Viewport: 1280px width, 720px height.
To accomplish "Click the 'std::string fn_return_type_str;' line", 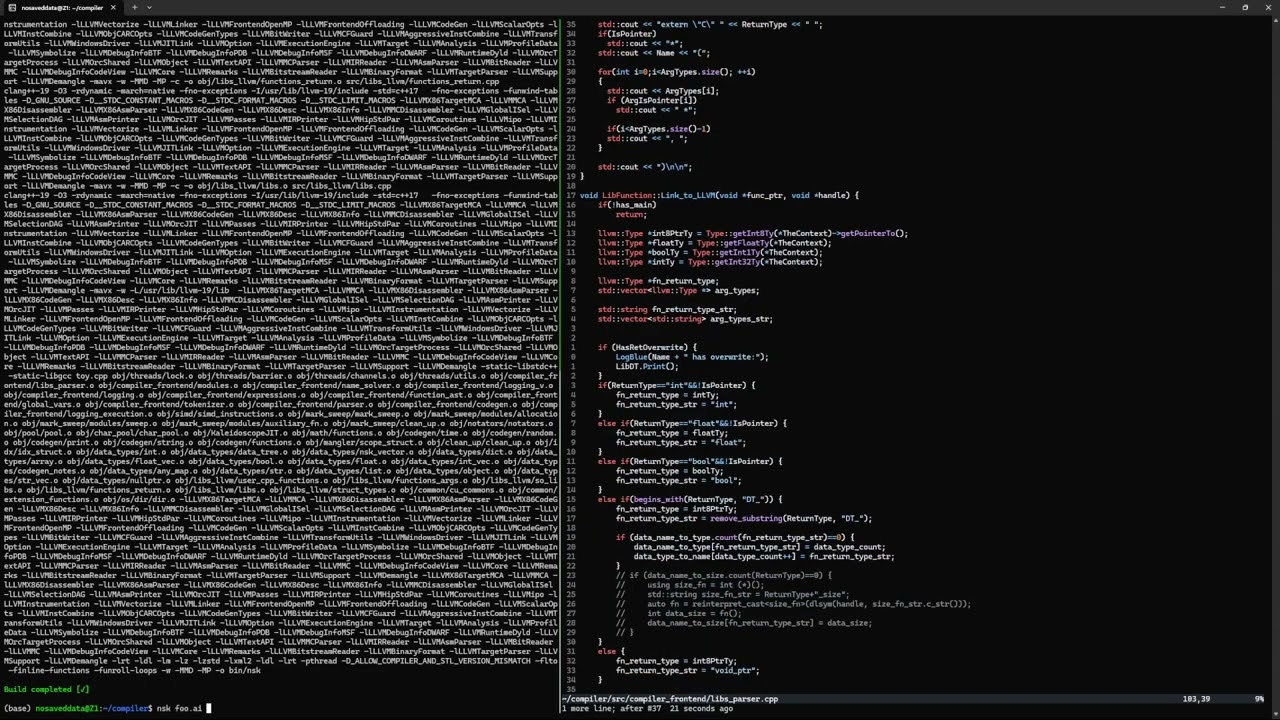I will [x=667, y=309].
